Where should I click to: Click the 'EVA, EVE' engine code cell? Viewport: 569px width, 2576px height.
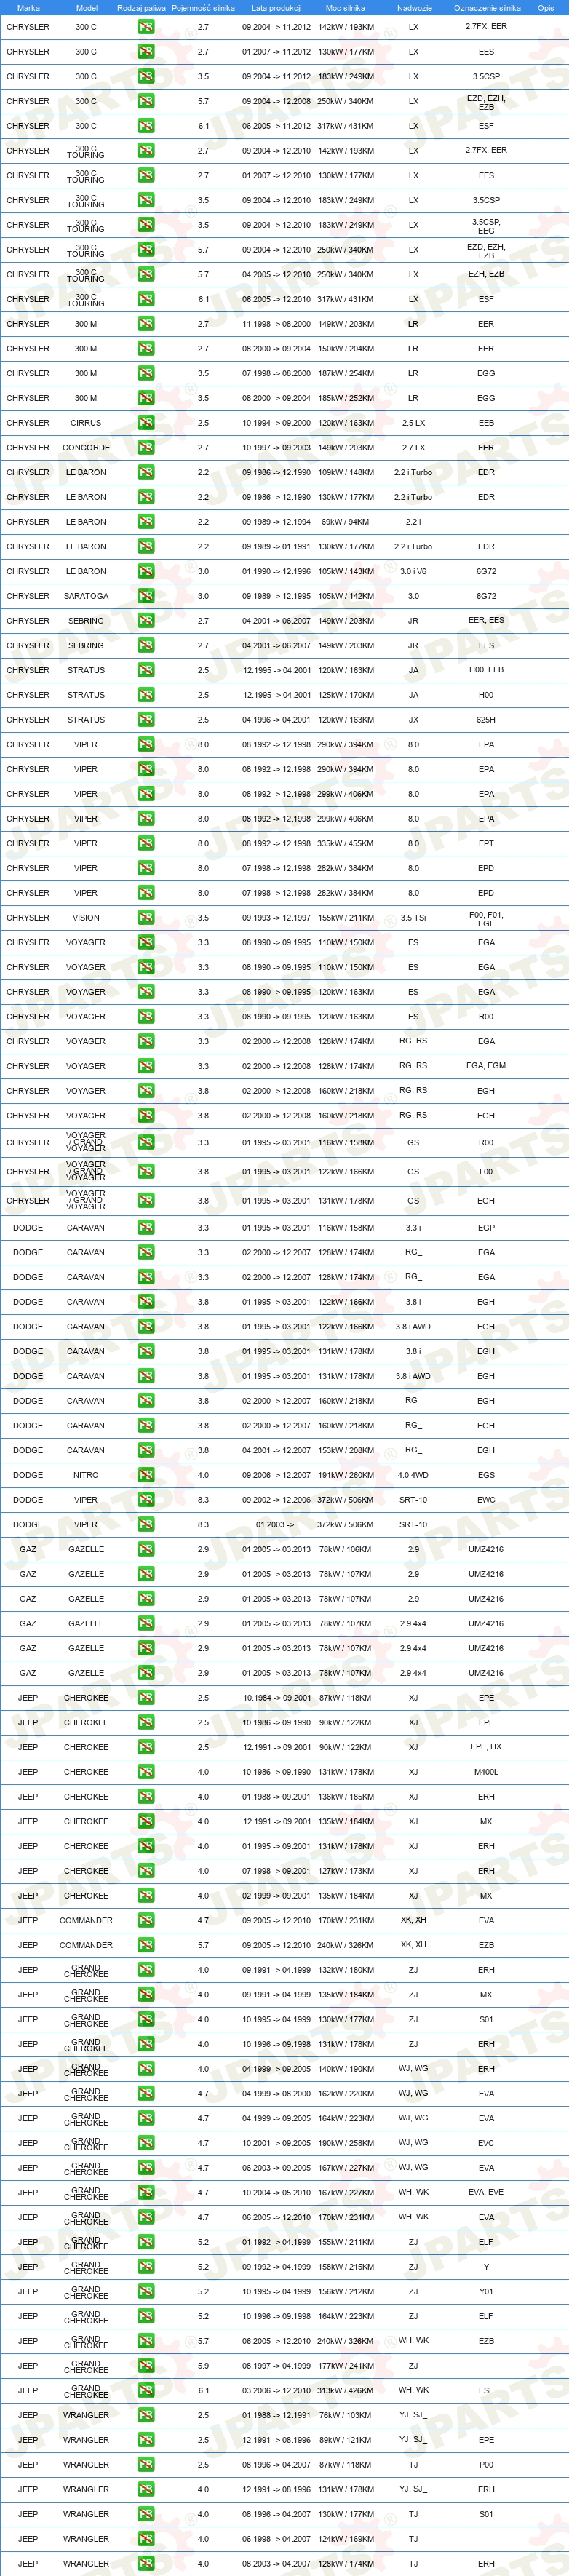[x=486, y=2193]
